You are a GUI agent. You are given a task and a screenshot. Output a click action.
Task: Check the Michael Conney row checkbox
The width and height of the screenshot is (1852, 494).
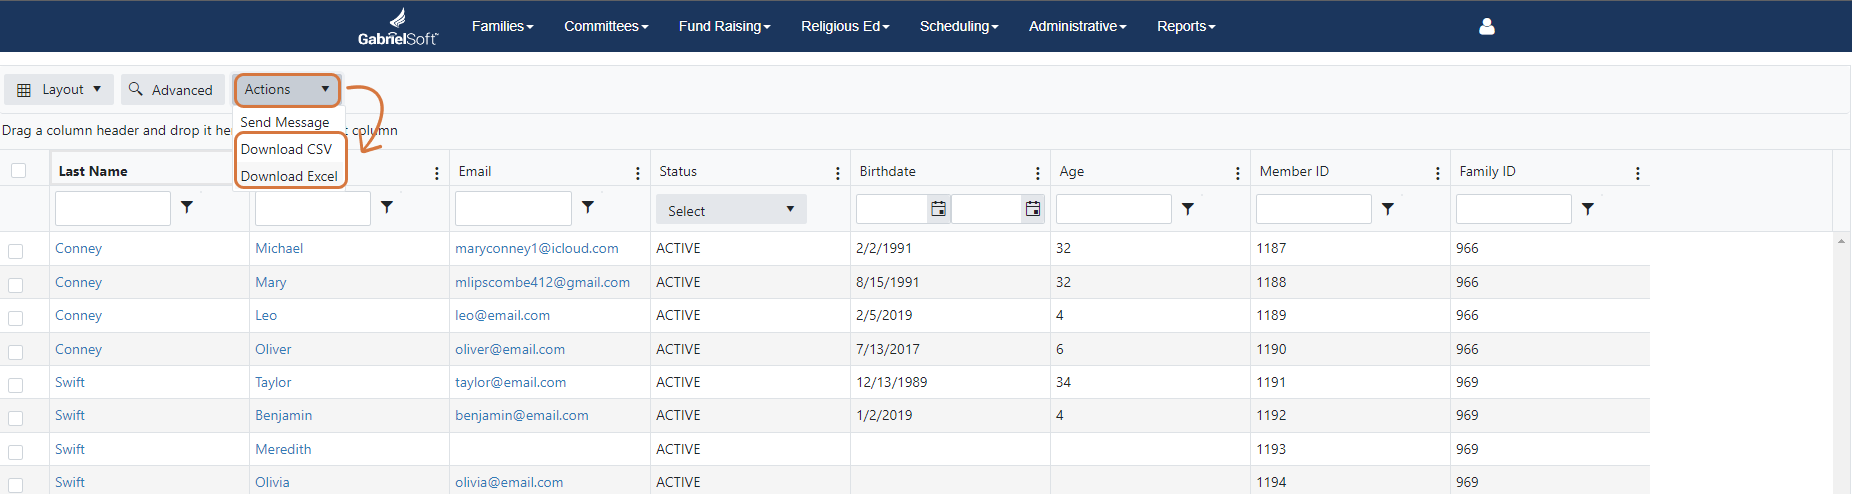coord(16,251)
